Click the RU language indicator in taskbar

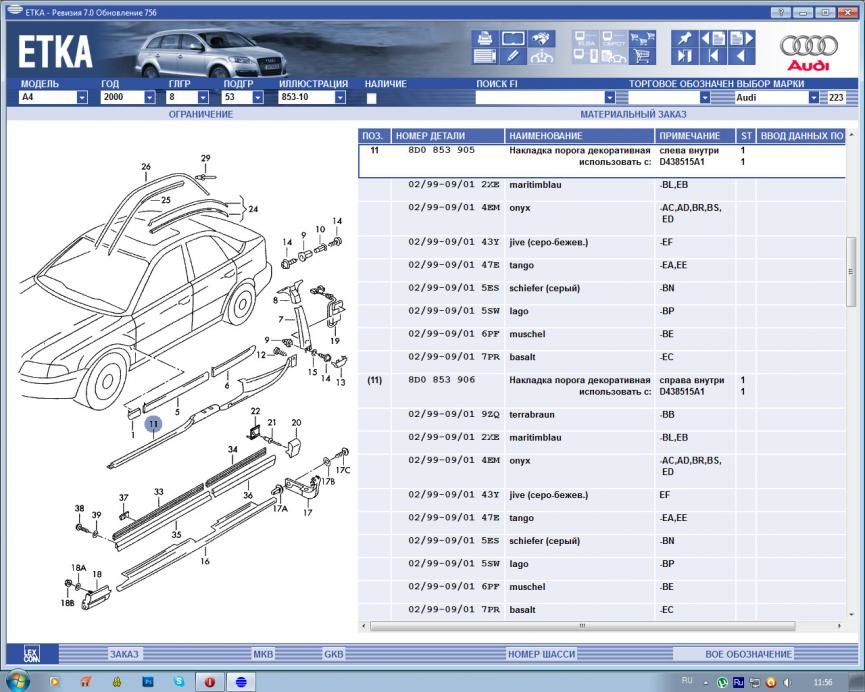687,681
